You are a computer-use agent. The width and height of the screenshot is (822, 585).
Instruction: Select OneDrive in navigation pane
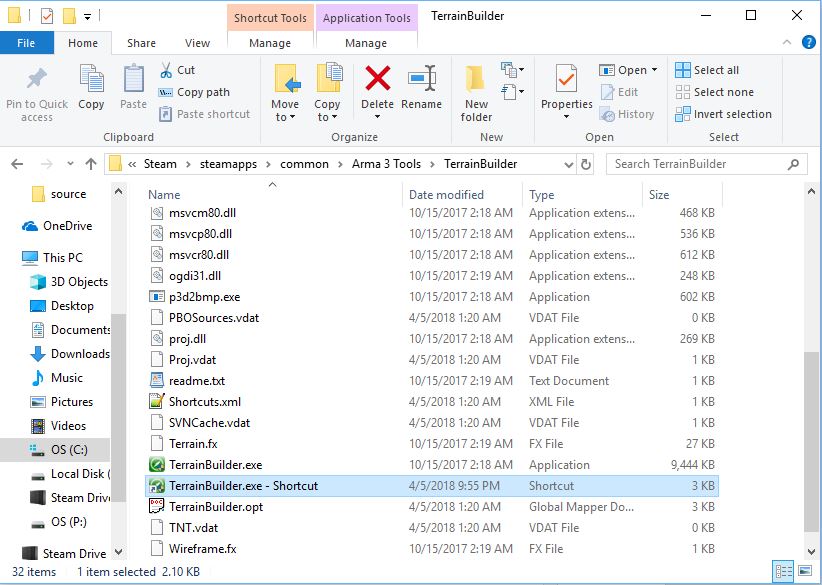tap(57, 226)
